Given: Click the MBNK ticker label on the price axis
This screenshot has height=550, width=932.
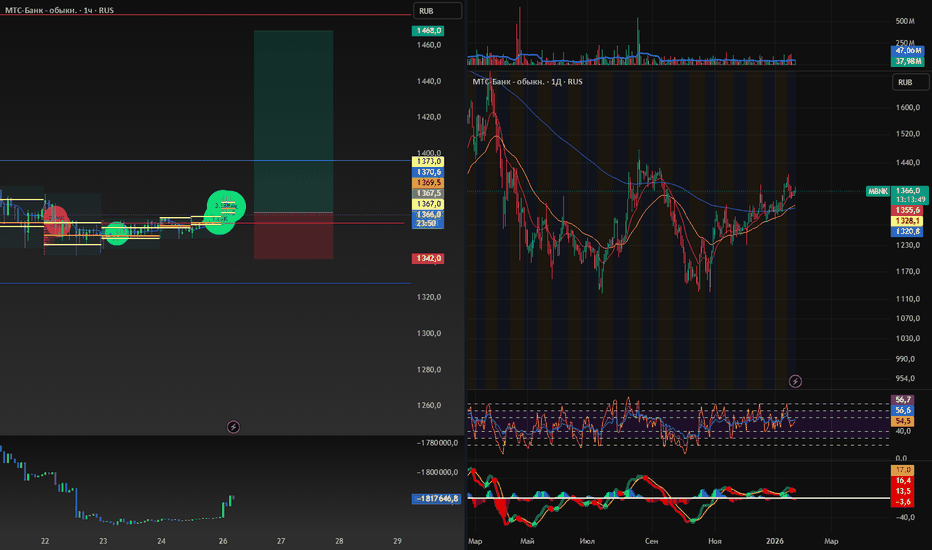Looking at the screenshot, I should (x=877, y=190).
